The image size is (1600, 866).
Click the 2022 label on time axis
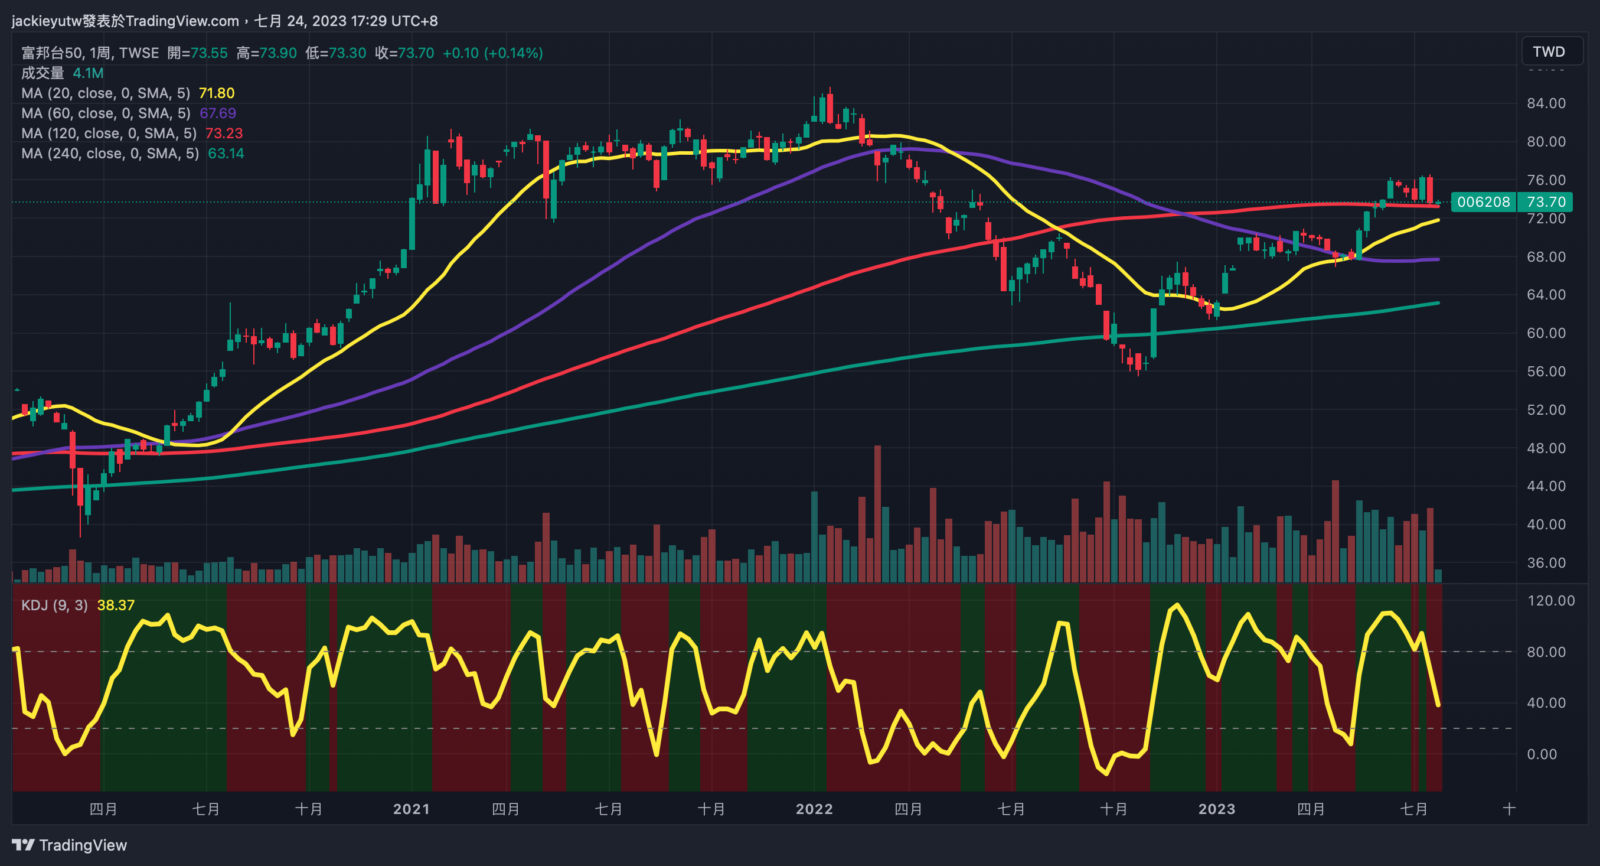pyautogui.click(x=814, y=809)
